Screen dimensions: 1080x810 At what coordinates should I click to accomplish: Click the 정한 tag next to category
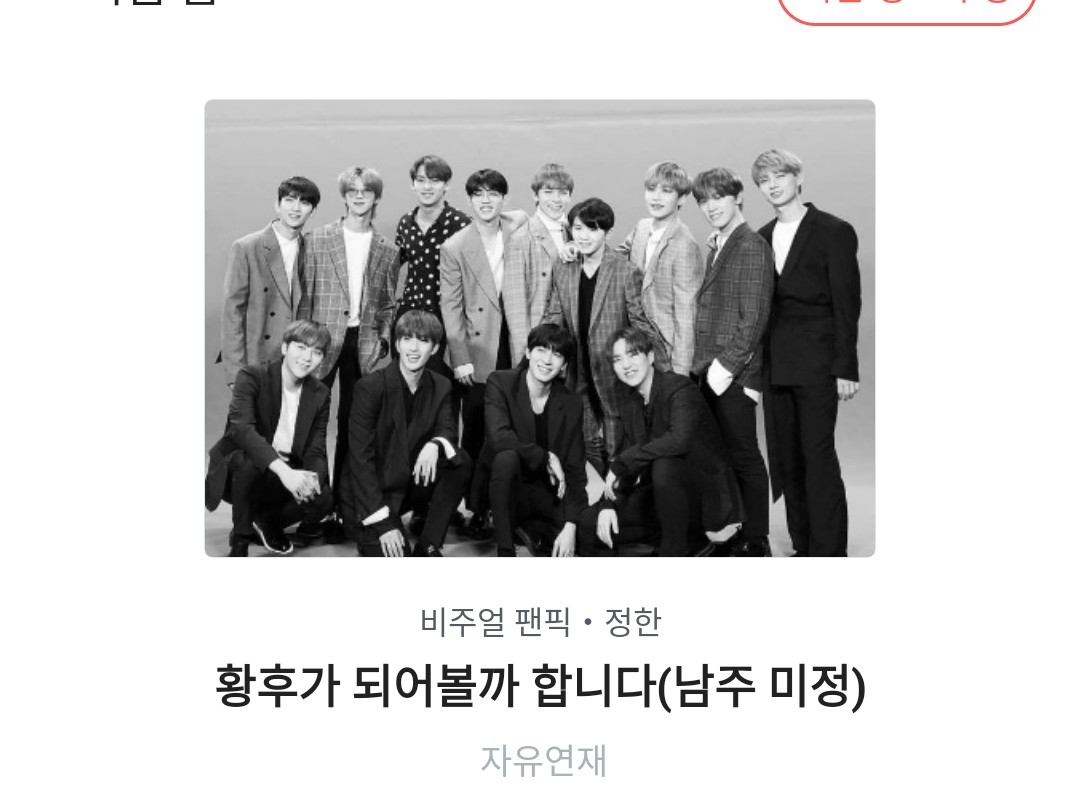tap(633, 622)
